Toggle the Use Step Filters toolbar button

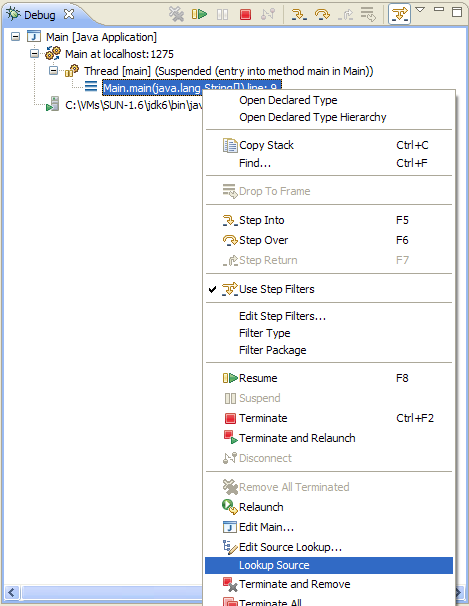[399, 14]
